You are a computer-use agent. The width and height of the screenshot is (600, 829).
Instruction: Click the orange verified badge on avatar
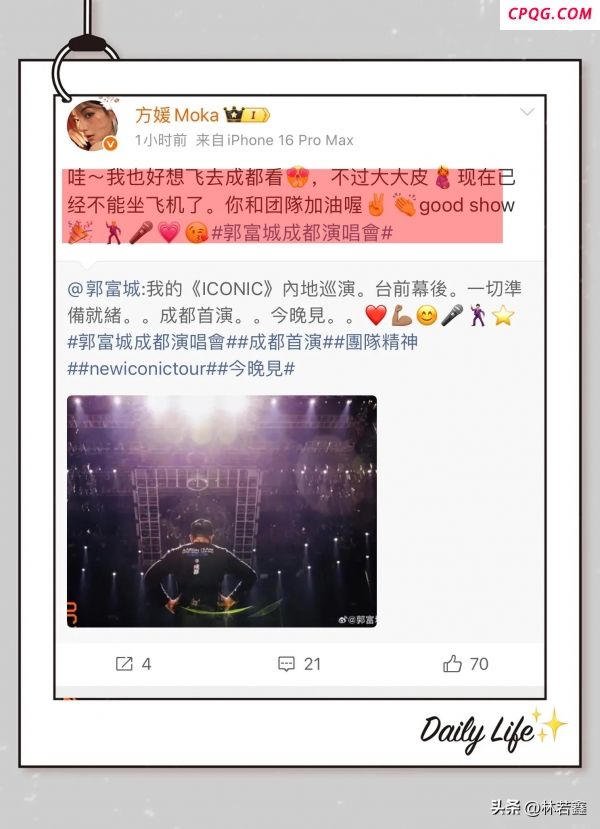[x=110, y=143]
